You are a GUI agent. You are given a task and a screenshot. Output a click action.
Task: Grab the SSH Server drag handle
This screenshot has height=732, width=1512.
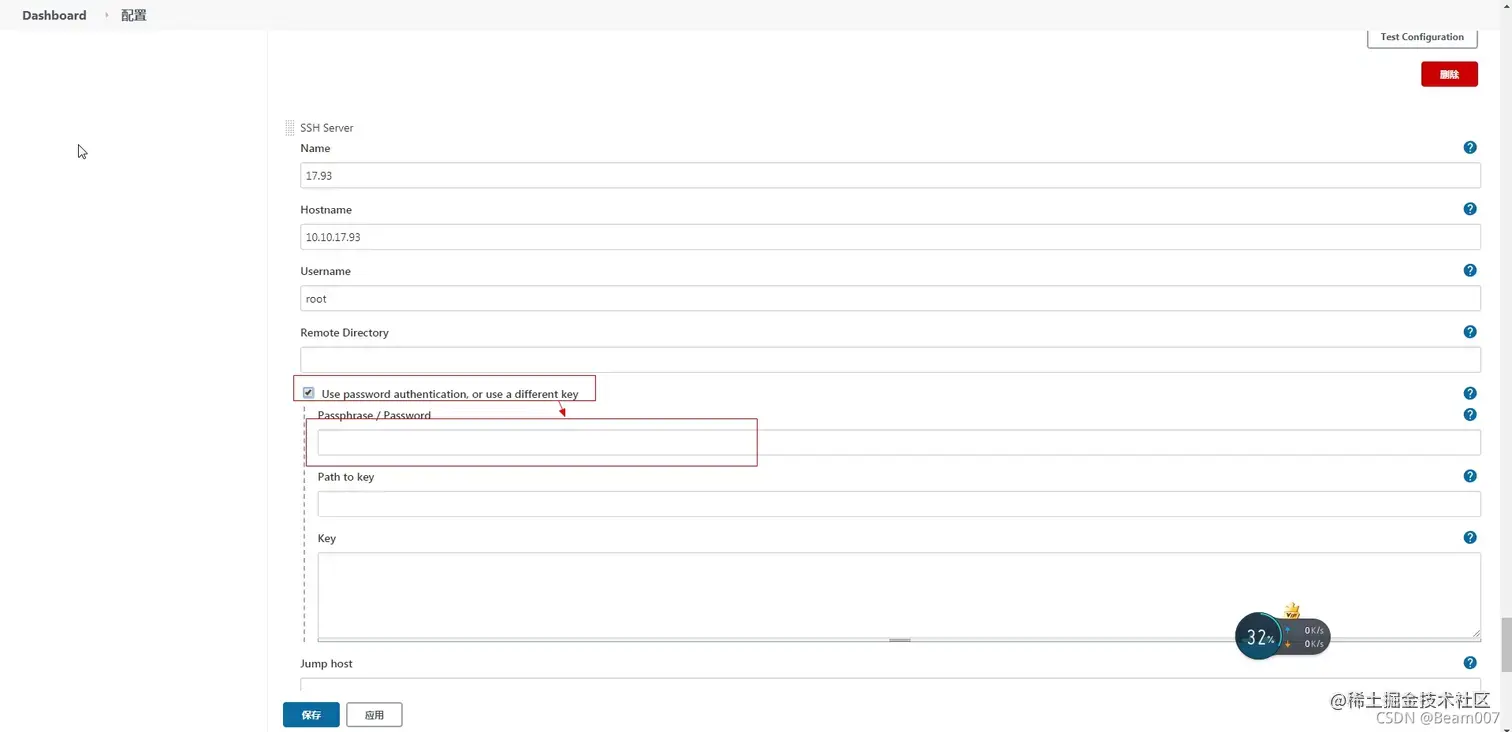(x=290, y=128)
